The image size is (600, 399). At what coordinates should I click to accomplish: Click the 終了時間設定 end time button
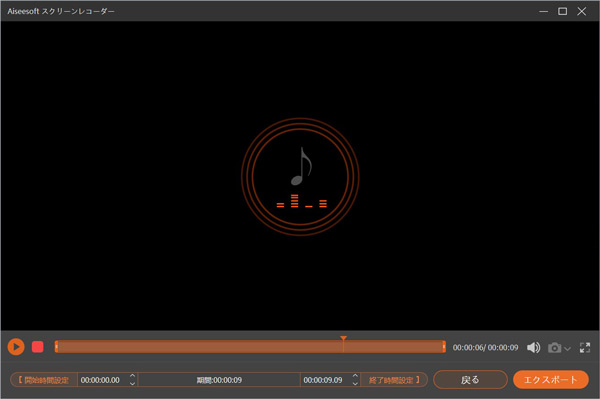coord(394,380)
